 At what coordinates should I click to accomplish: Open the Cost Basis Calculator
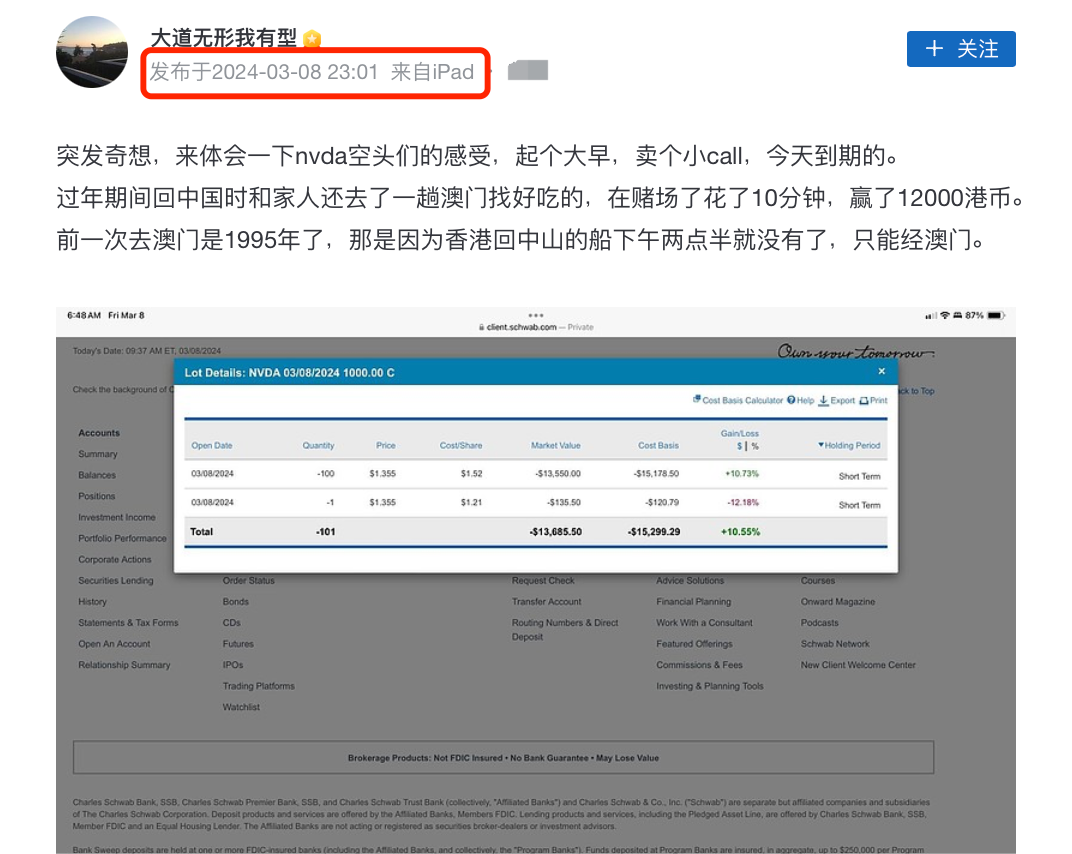point(742,401)
